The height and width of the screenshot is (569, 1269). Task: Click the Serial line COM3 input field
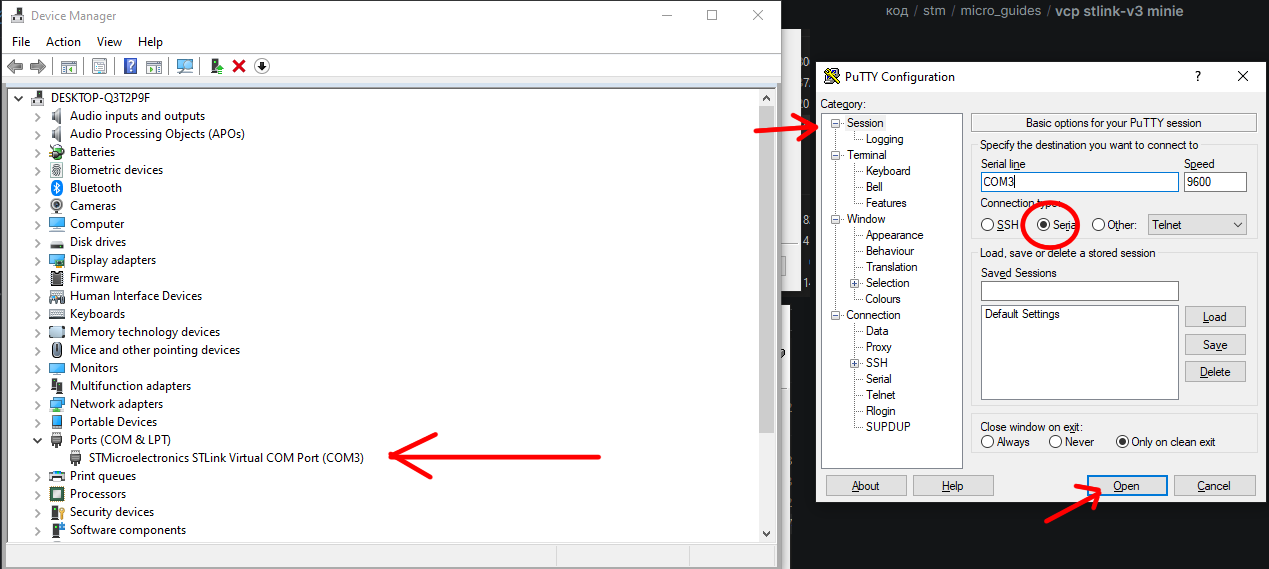1080,182
